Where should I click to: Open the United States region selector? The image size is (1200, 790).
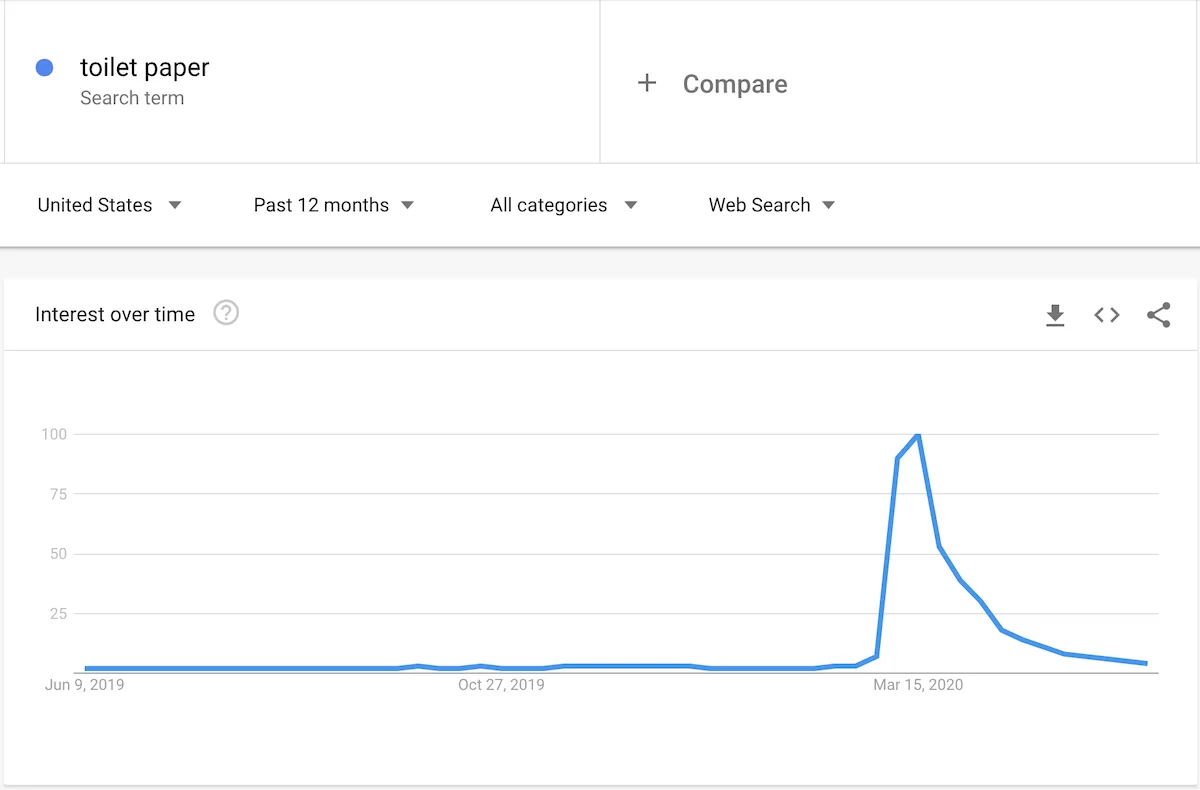[94, 205]
